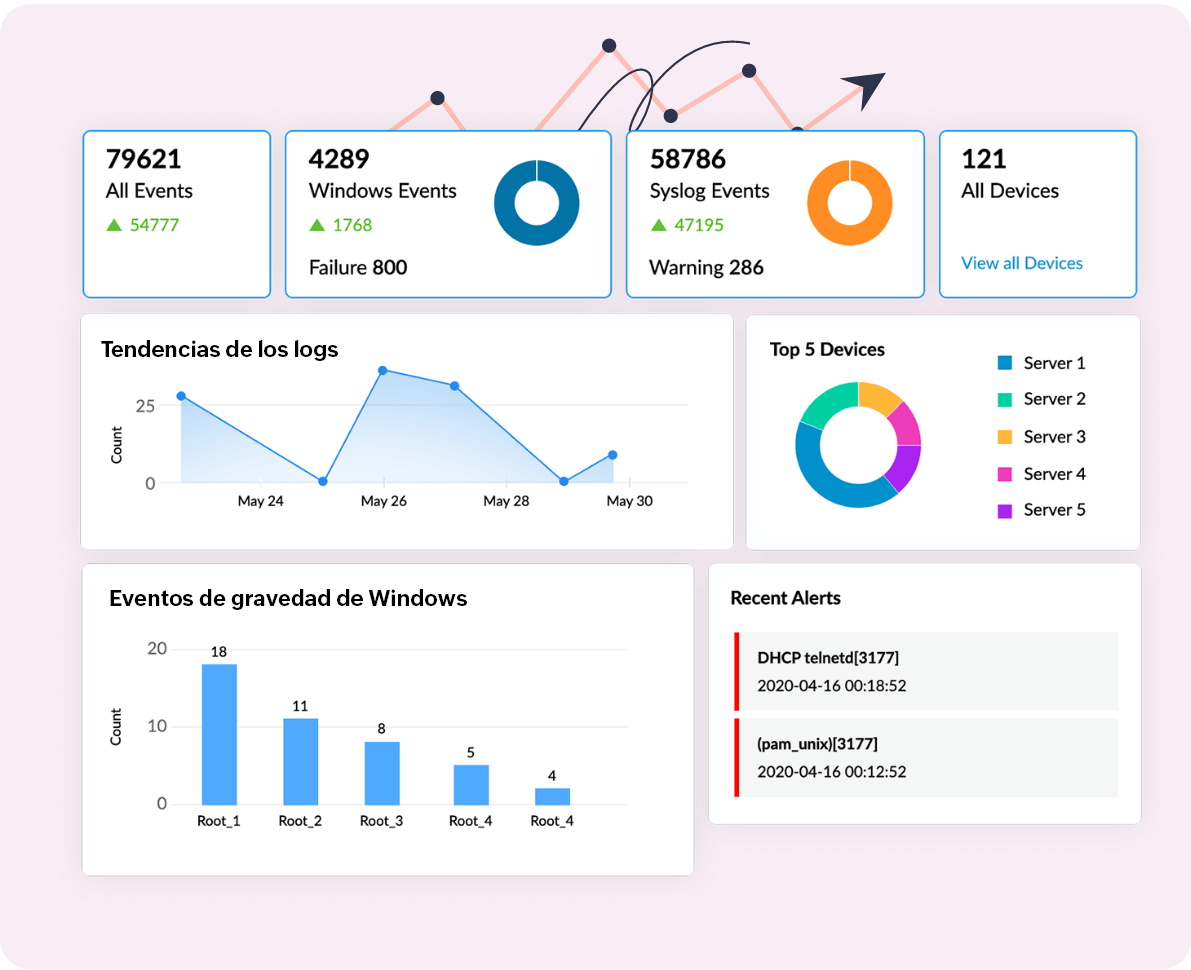The height and width of the screenshot is (970, 1191).
Task: Click the Root_2 axis label
Action: (300, 821)
